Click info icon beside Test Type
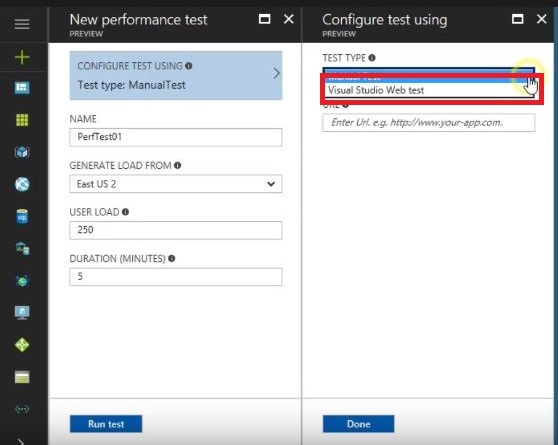558x445 pixels. 372,58
